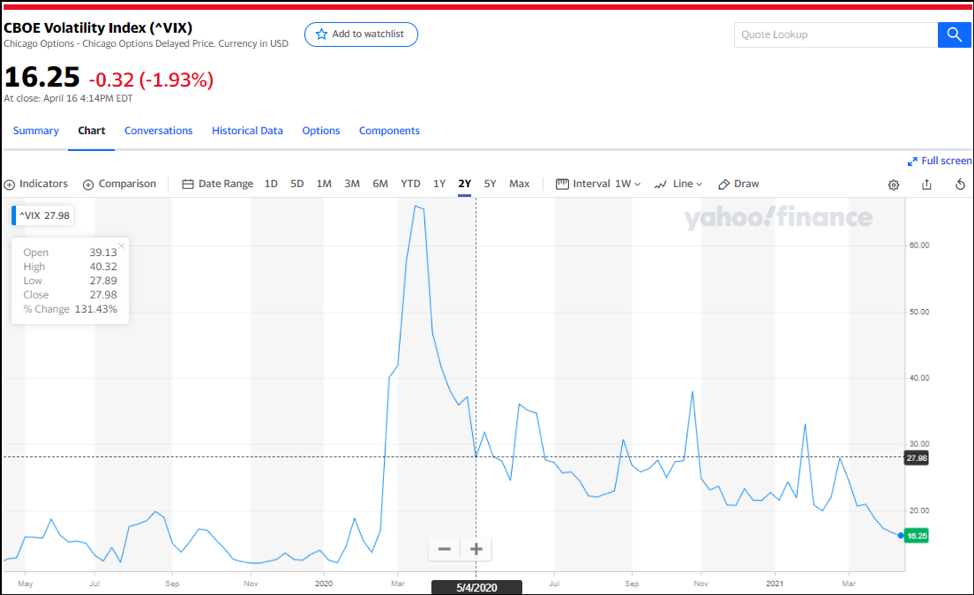
Task: Open the Indicators menu
Action: pos(36,184)
